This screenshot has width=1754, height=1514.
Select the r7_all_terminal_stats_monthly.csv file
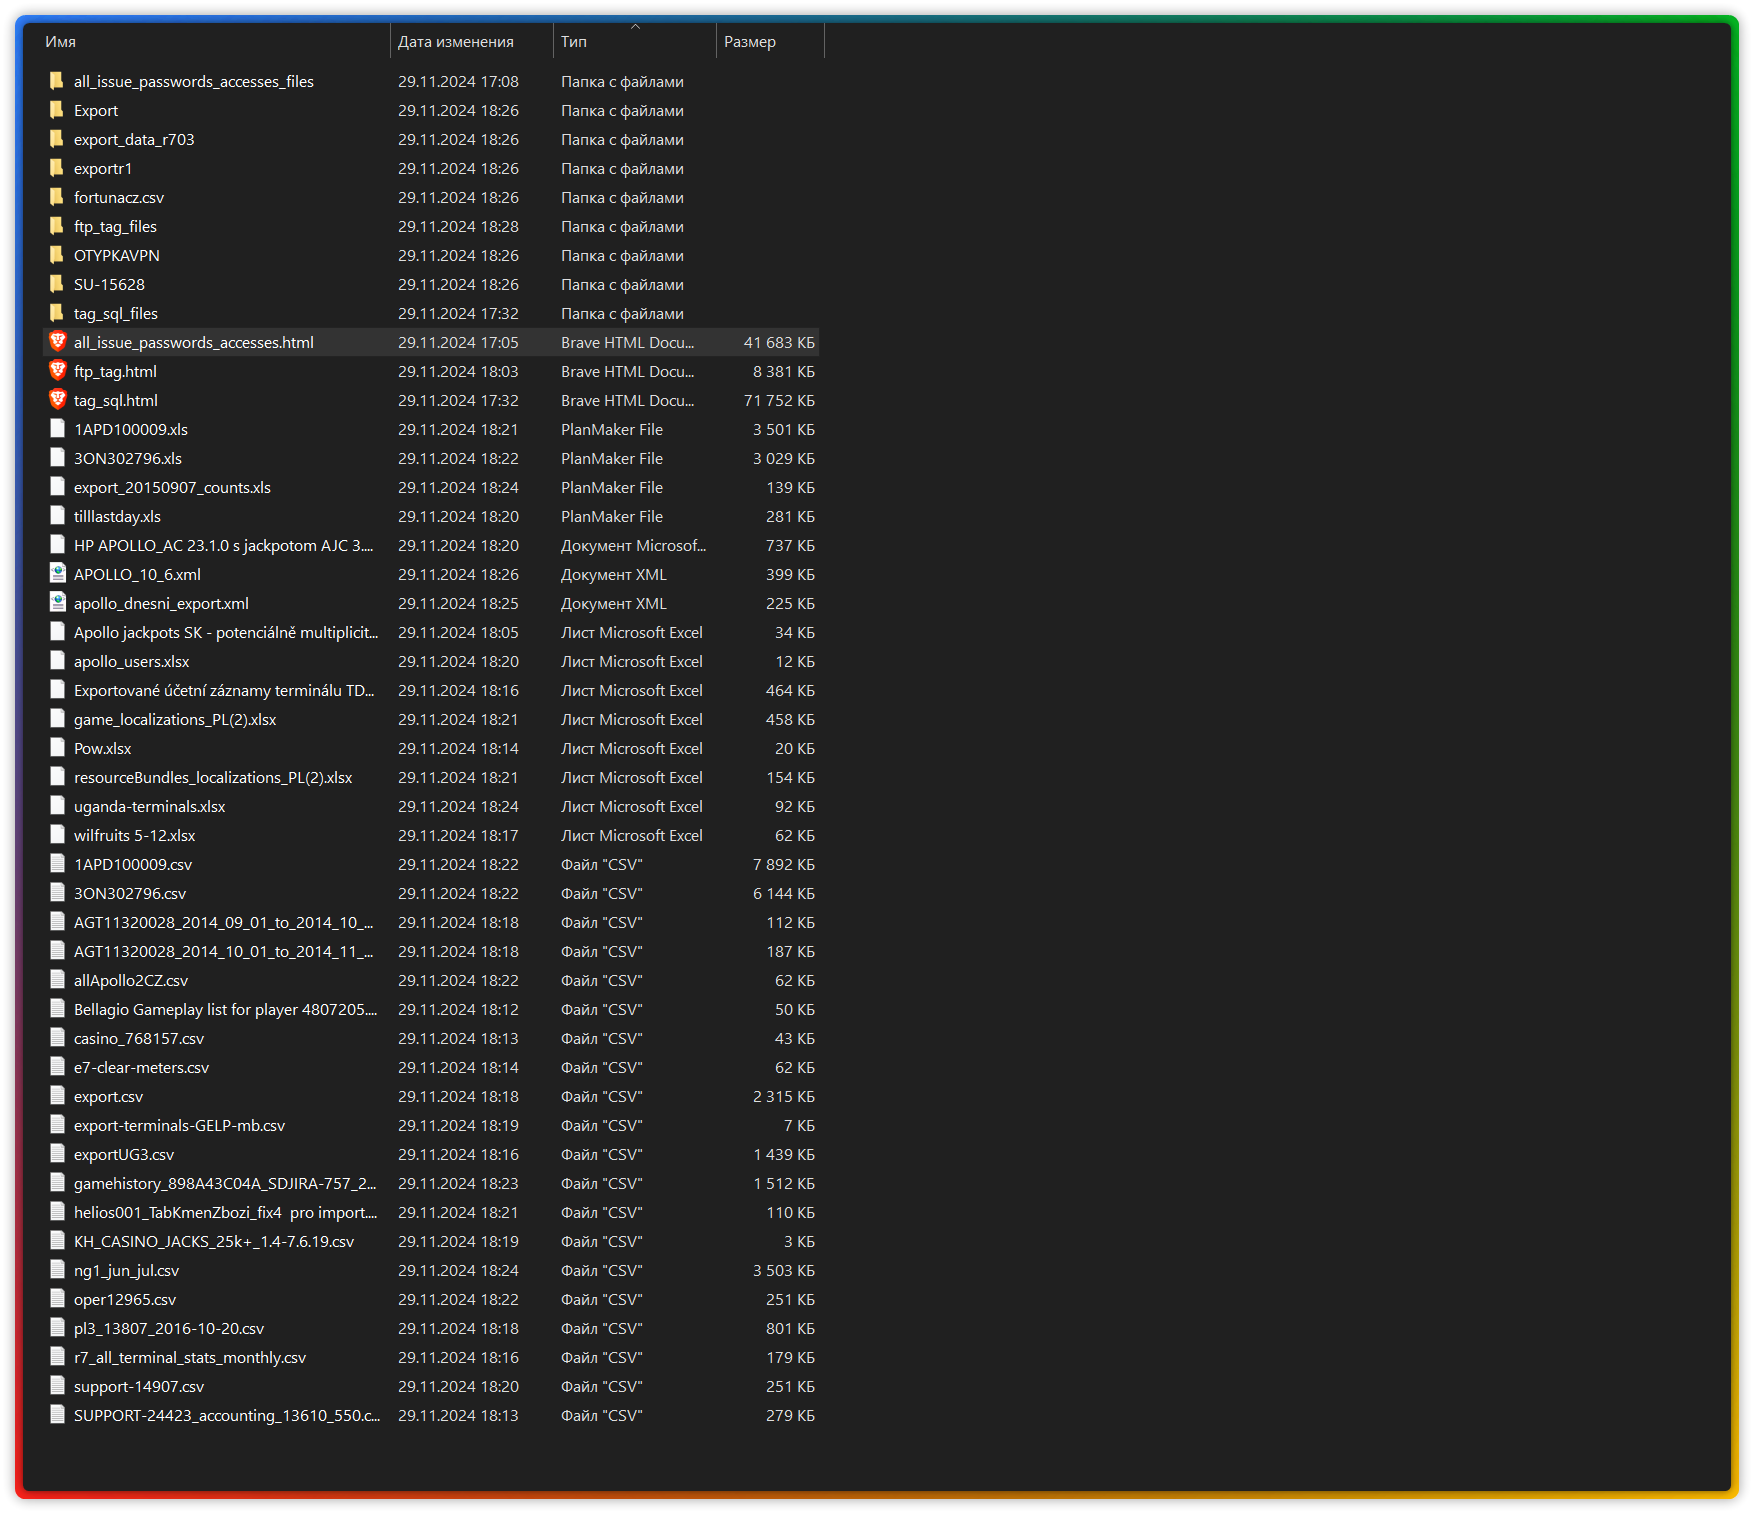(x=431, y=1357)
